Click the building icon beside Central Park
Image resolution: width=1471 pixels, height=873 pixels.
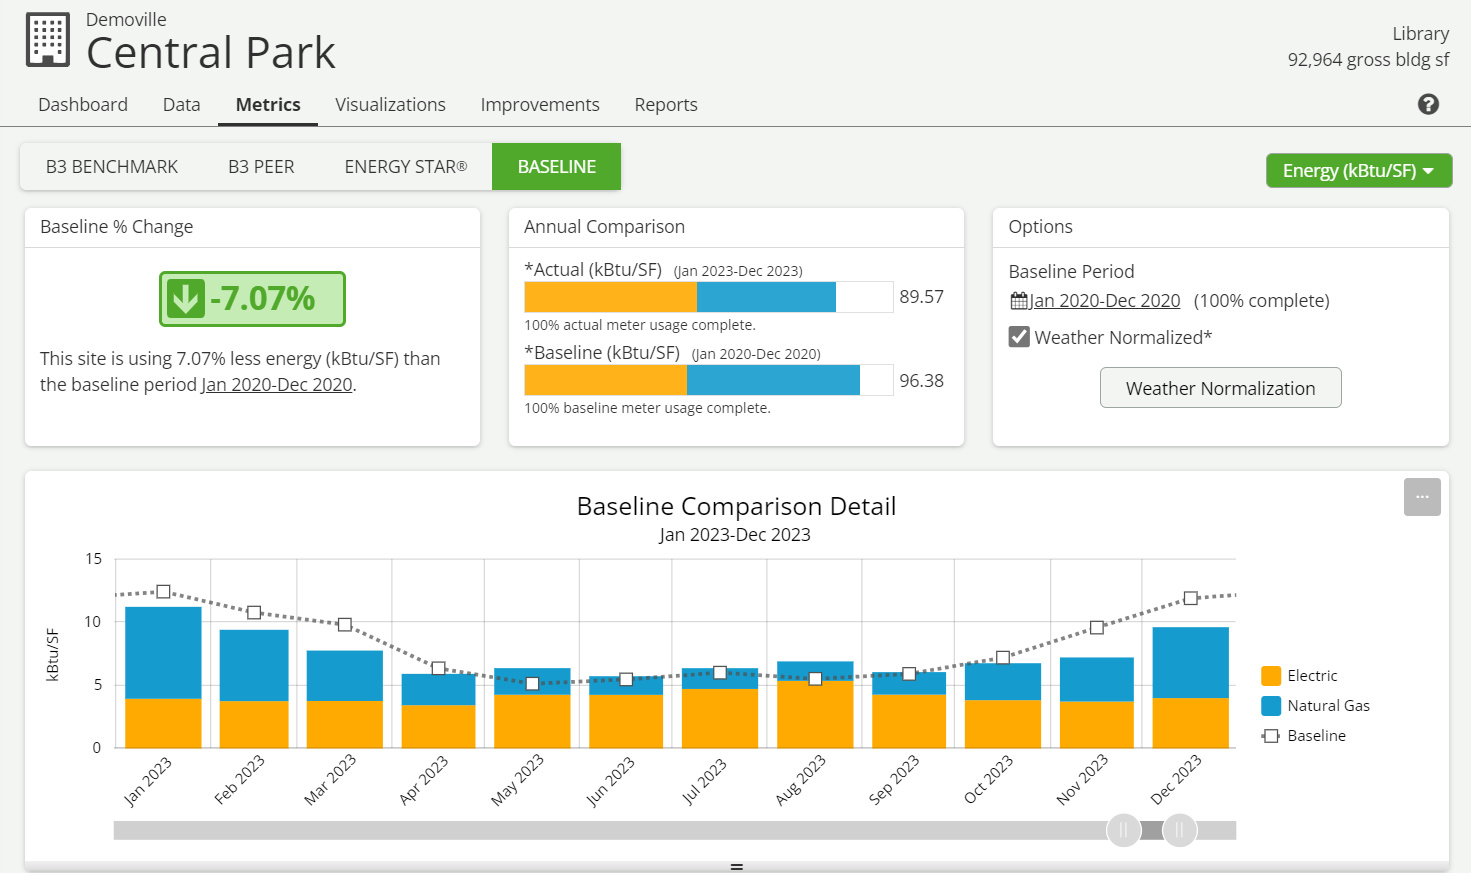coord(48,40)
